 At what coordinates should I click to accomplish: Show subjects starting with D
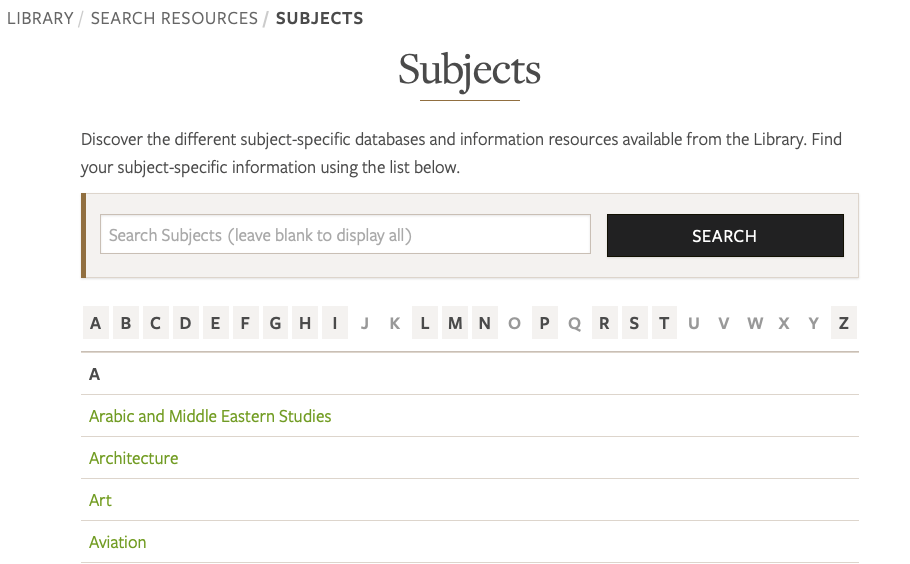[x=185, y=323]
